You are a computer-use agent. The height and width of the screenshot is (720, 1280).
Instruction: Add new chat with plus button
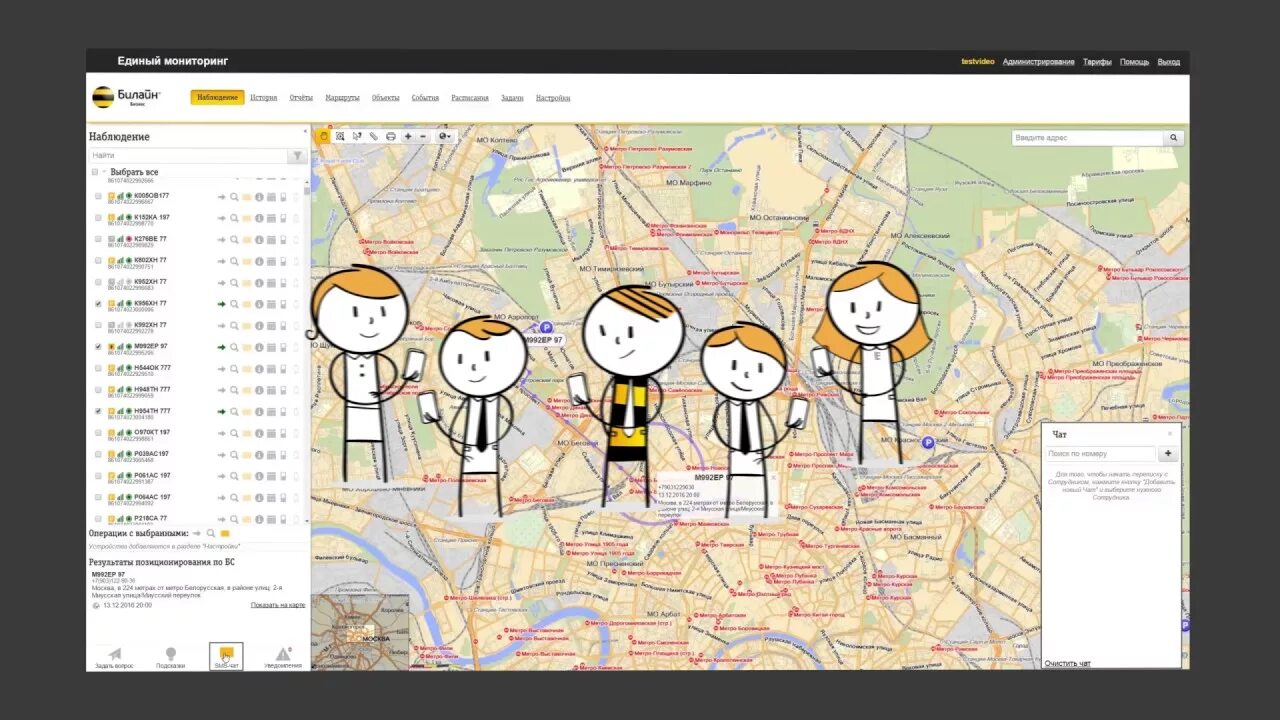click(x=1167, y=454)
